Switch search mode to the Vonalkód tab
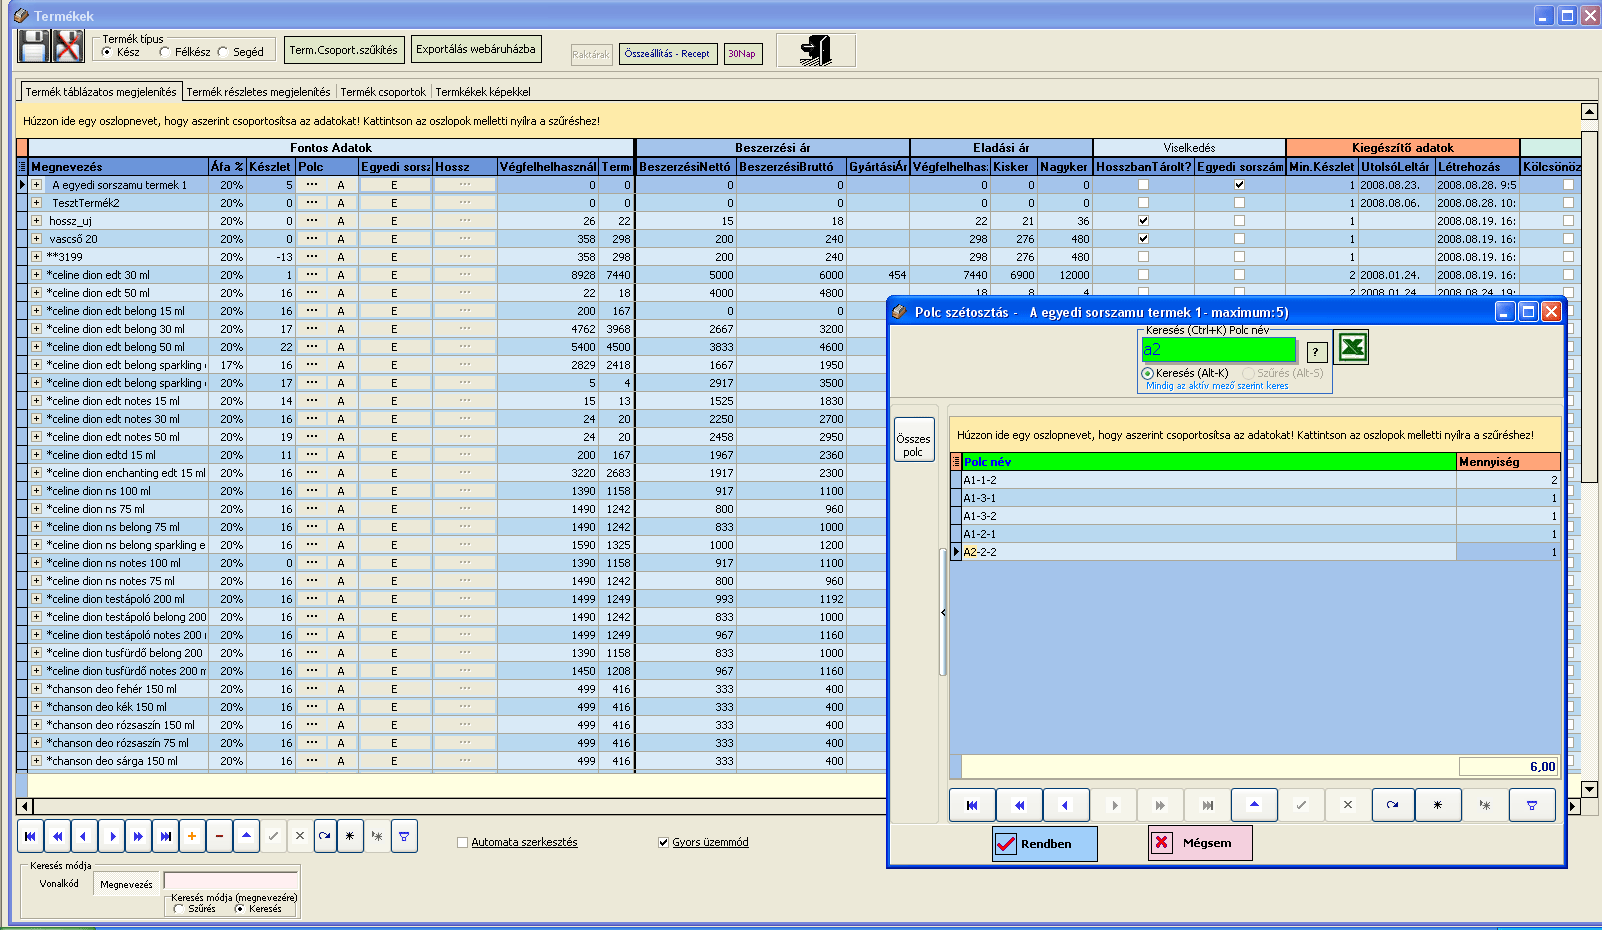The image size is (1602, 930). tap(59, 884)
